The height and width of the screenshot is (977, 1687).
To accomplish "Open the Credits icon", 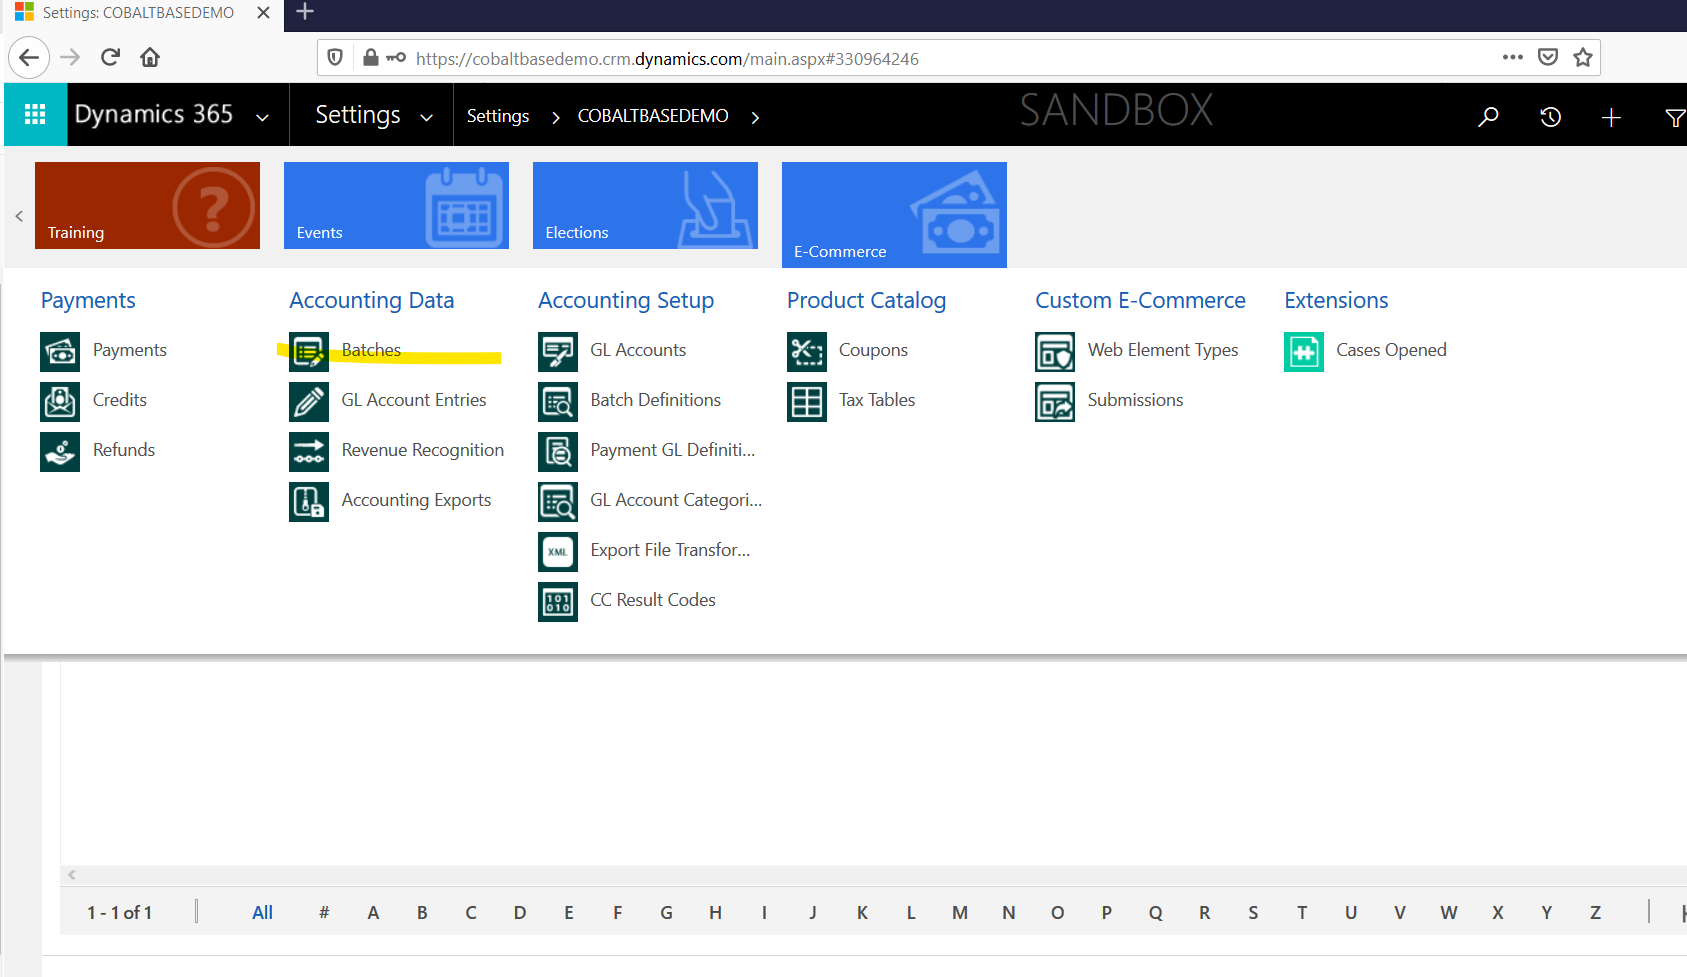I will pos(60,401).
